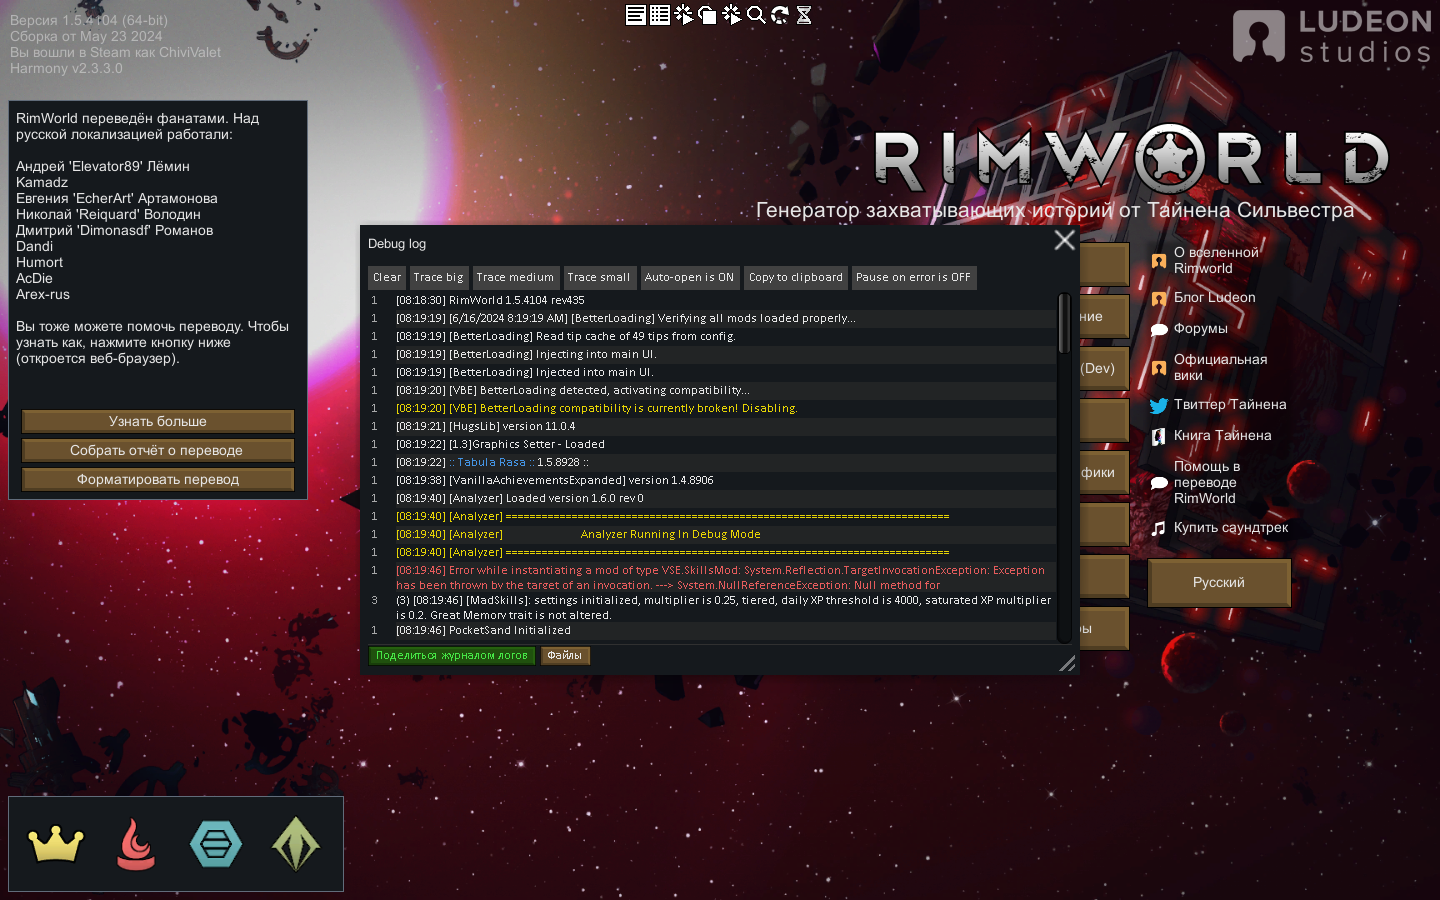Click the Twitter bird icon
Image resolution: width=1440 pixels, height=900 pixels.
click(x=1159, y=405)
